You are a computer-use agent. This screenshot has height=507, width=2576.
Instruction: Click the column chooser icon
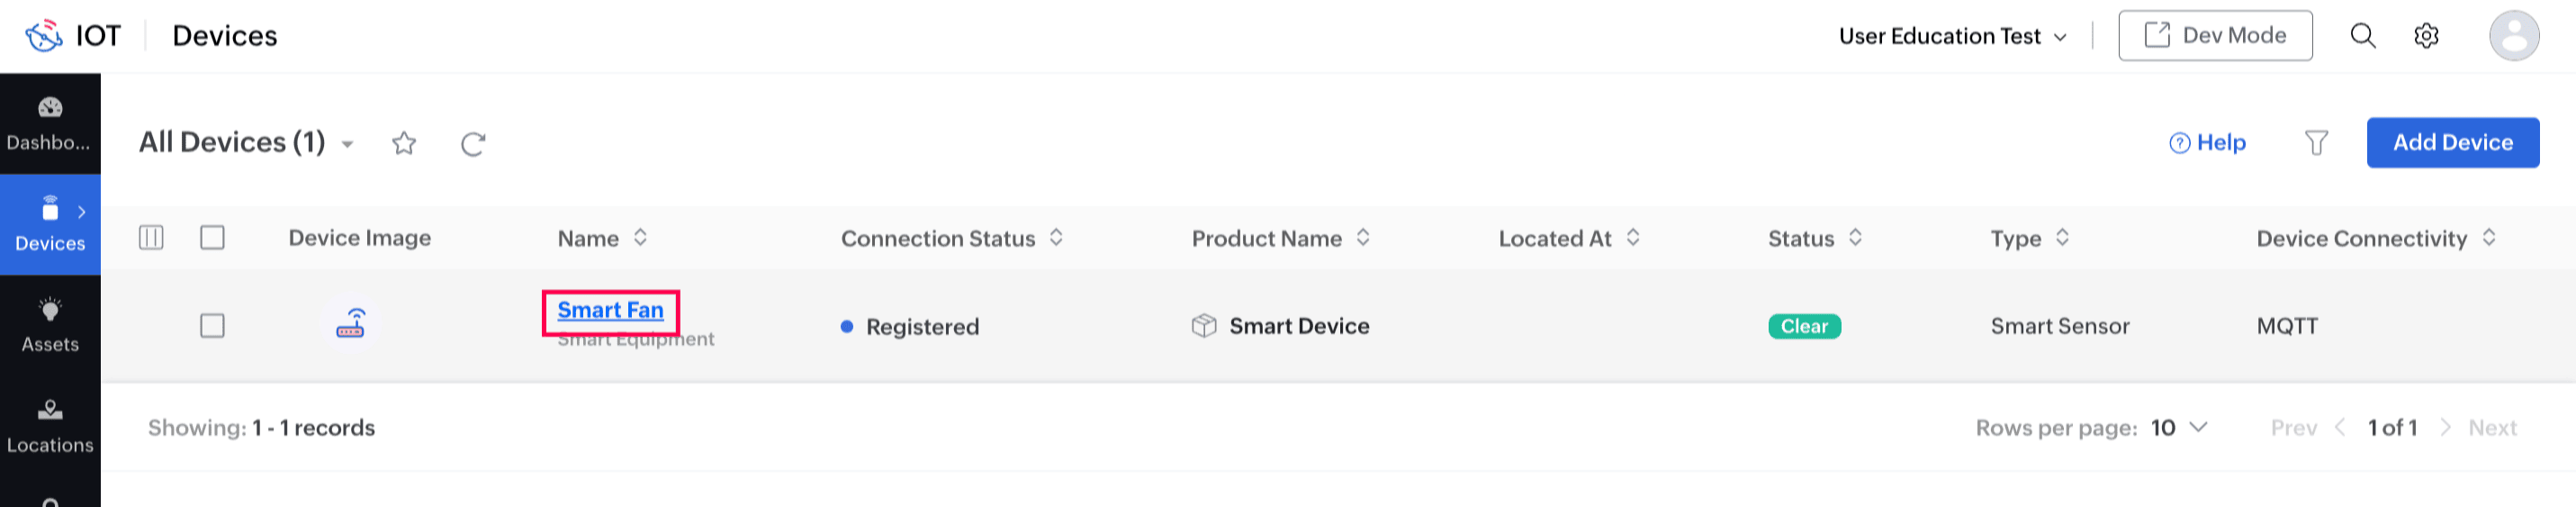[x=151, y=238]
